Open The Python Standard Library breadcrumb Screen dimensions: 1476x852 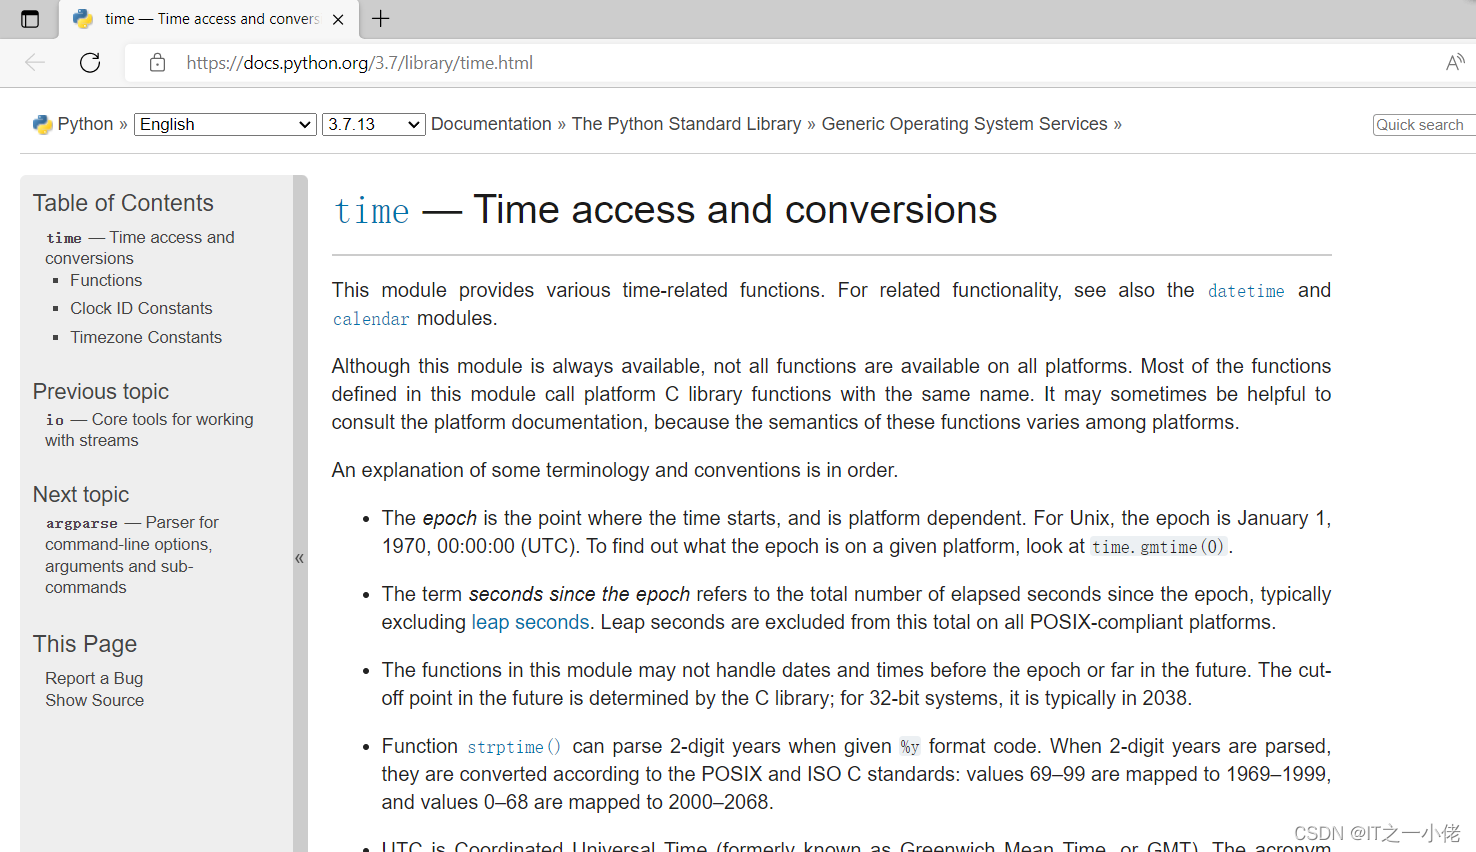pyautogui.click(x=686, y=124)
